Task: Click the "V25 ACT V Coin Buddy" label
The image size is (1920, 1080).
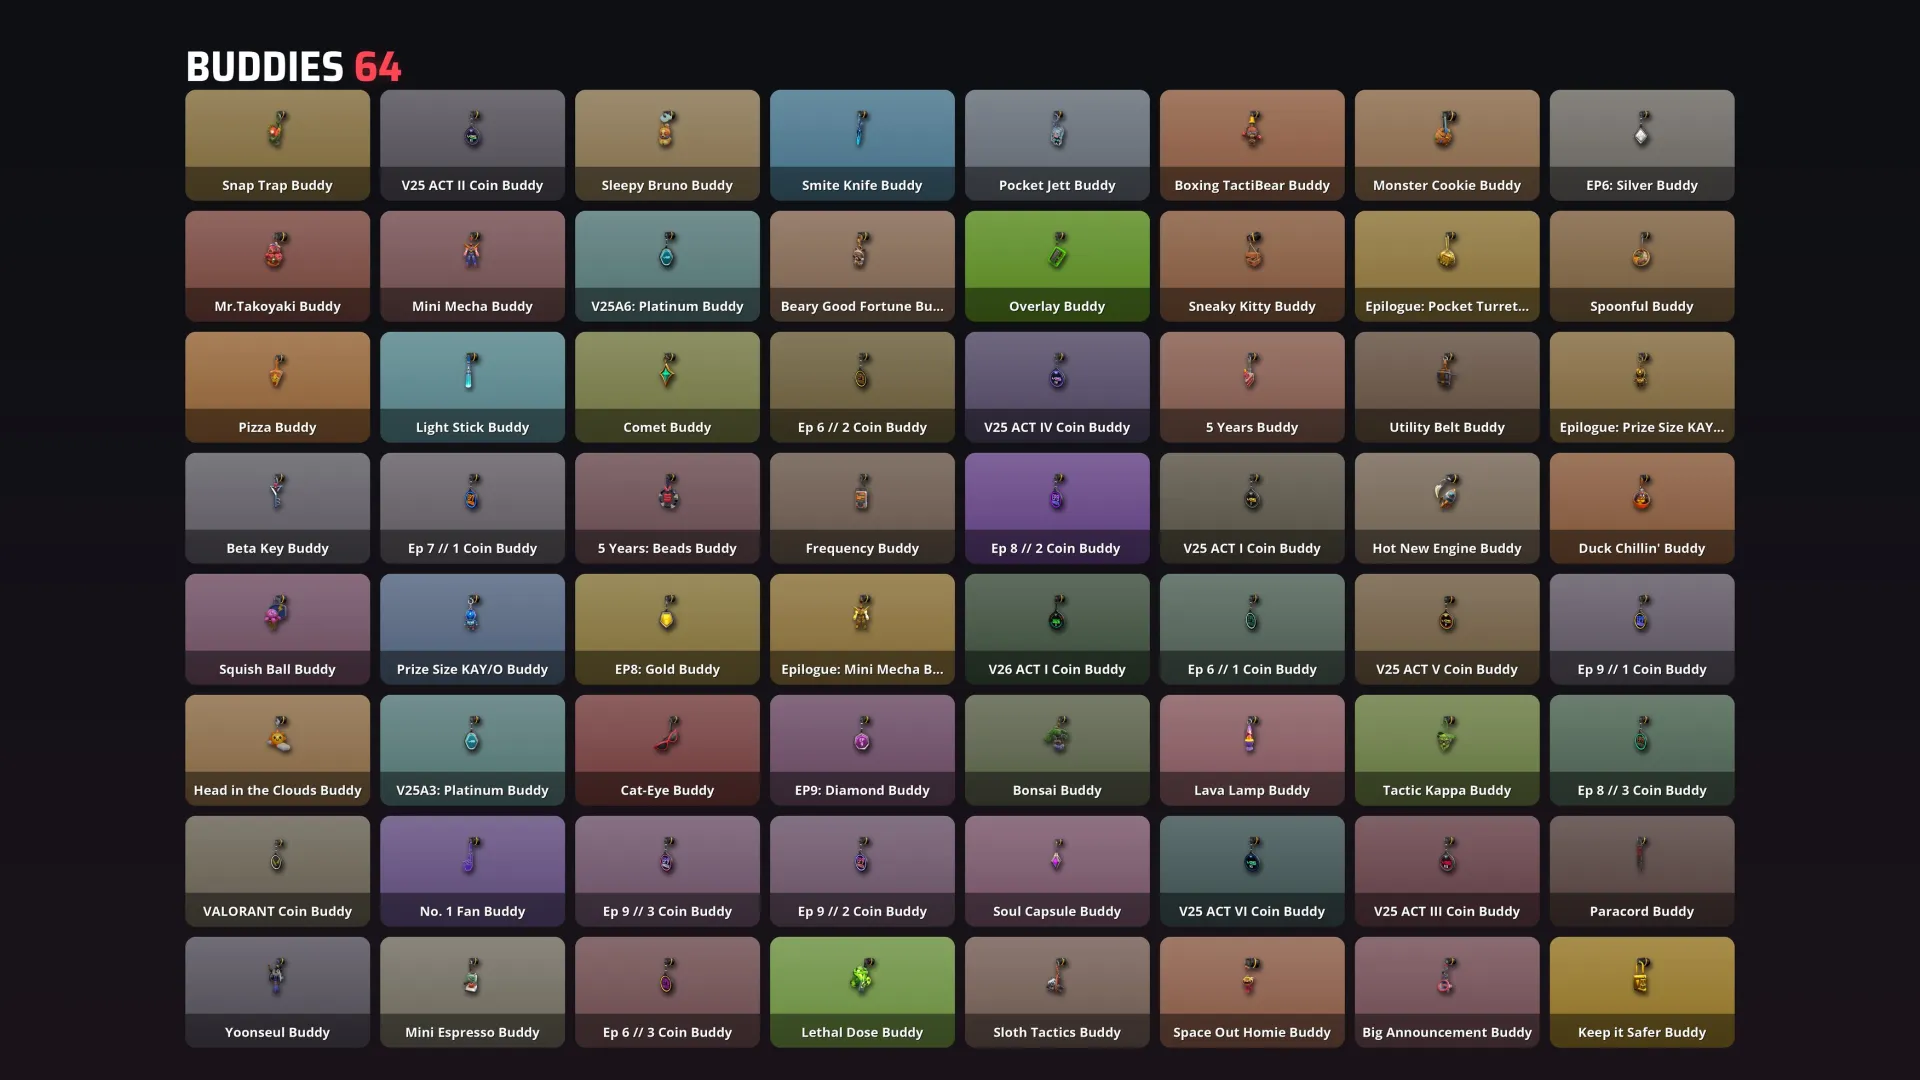Action: coord(1447,669)
